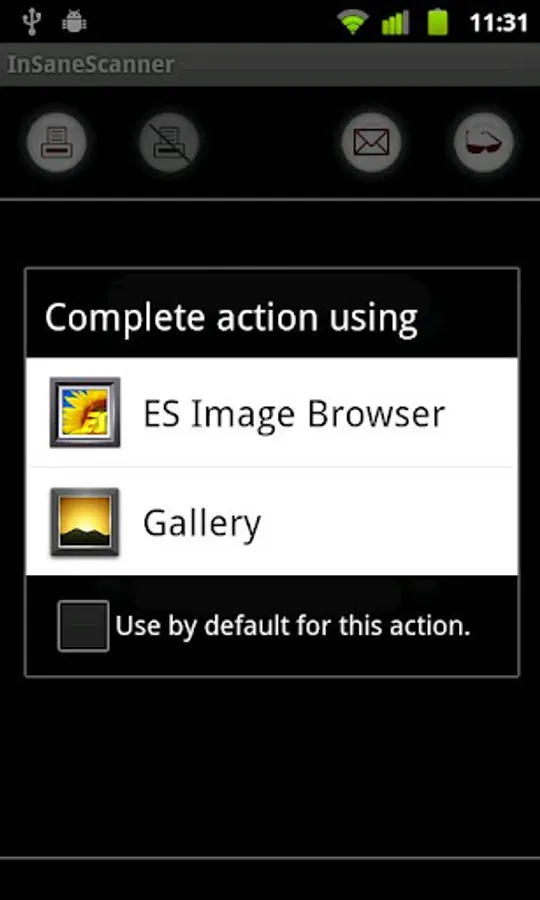Screen dimensions: 540x900
Task: Tap the USB status bar icon
Action: (31, 21)
